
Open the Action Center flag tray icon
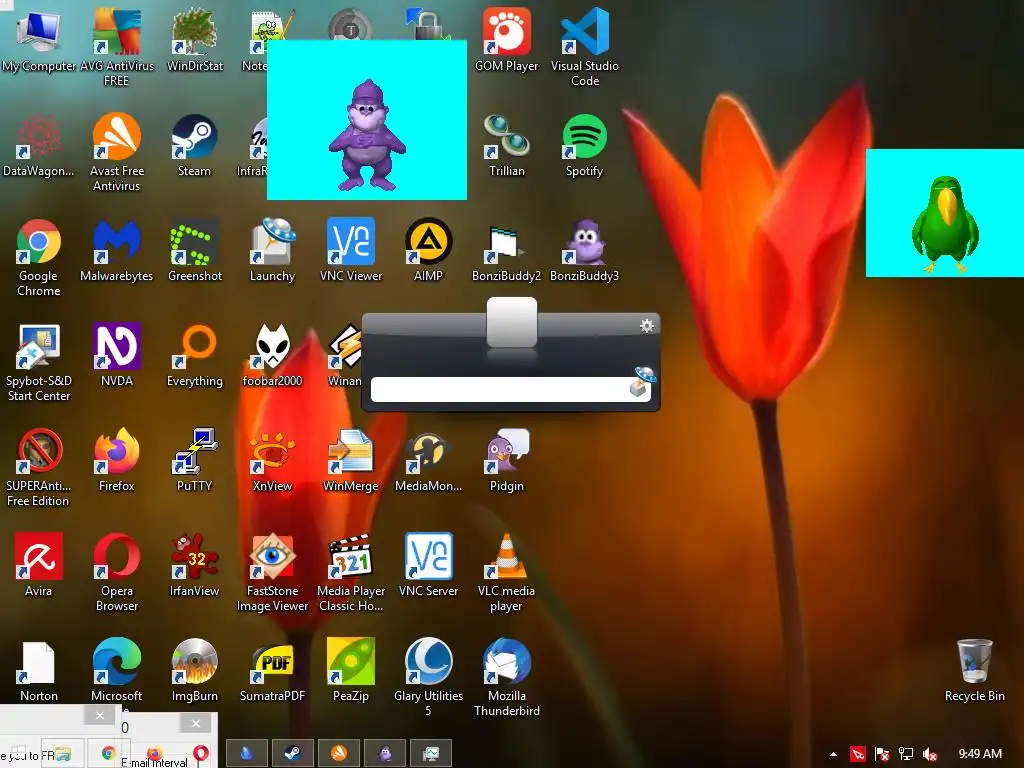pyautogui.click(x=882, y=754)
